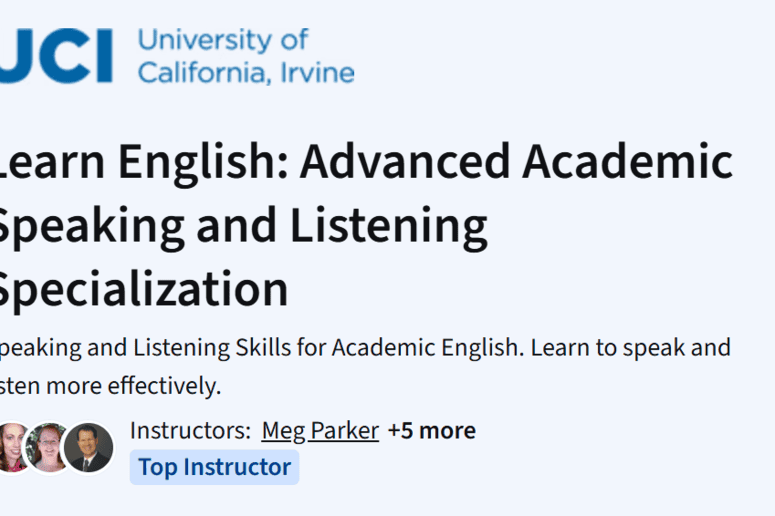Click the UCI logo

coord(58,55)
